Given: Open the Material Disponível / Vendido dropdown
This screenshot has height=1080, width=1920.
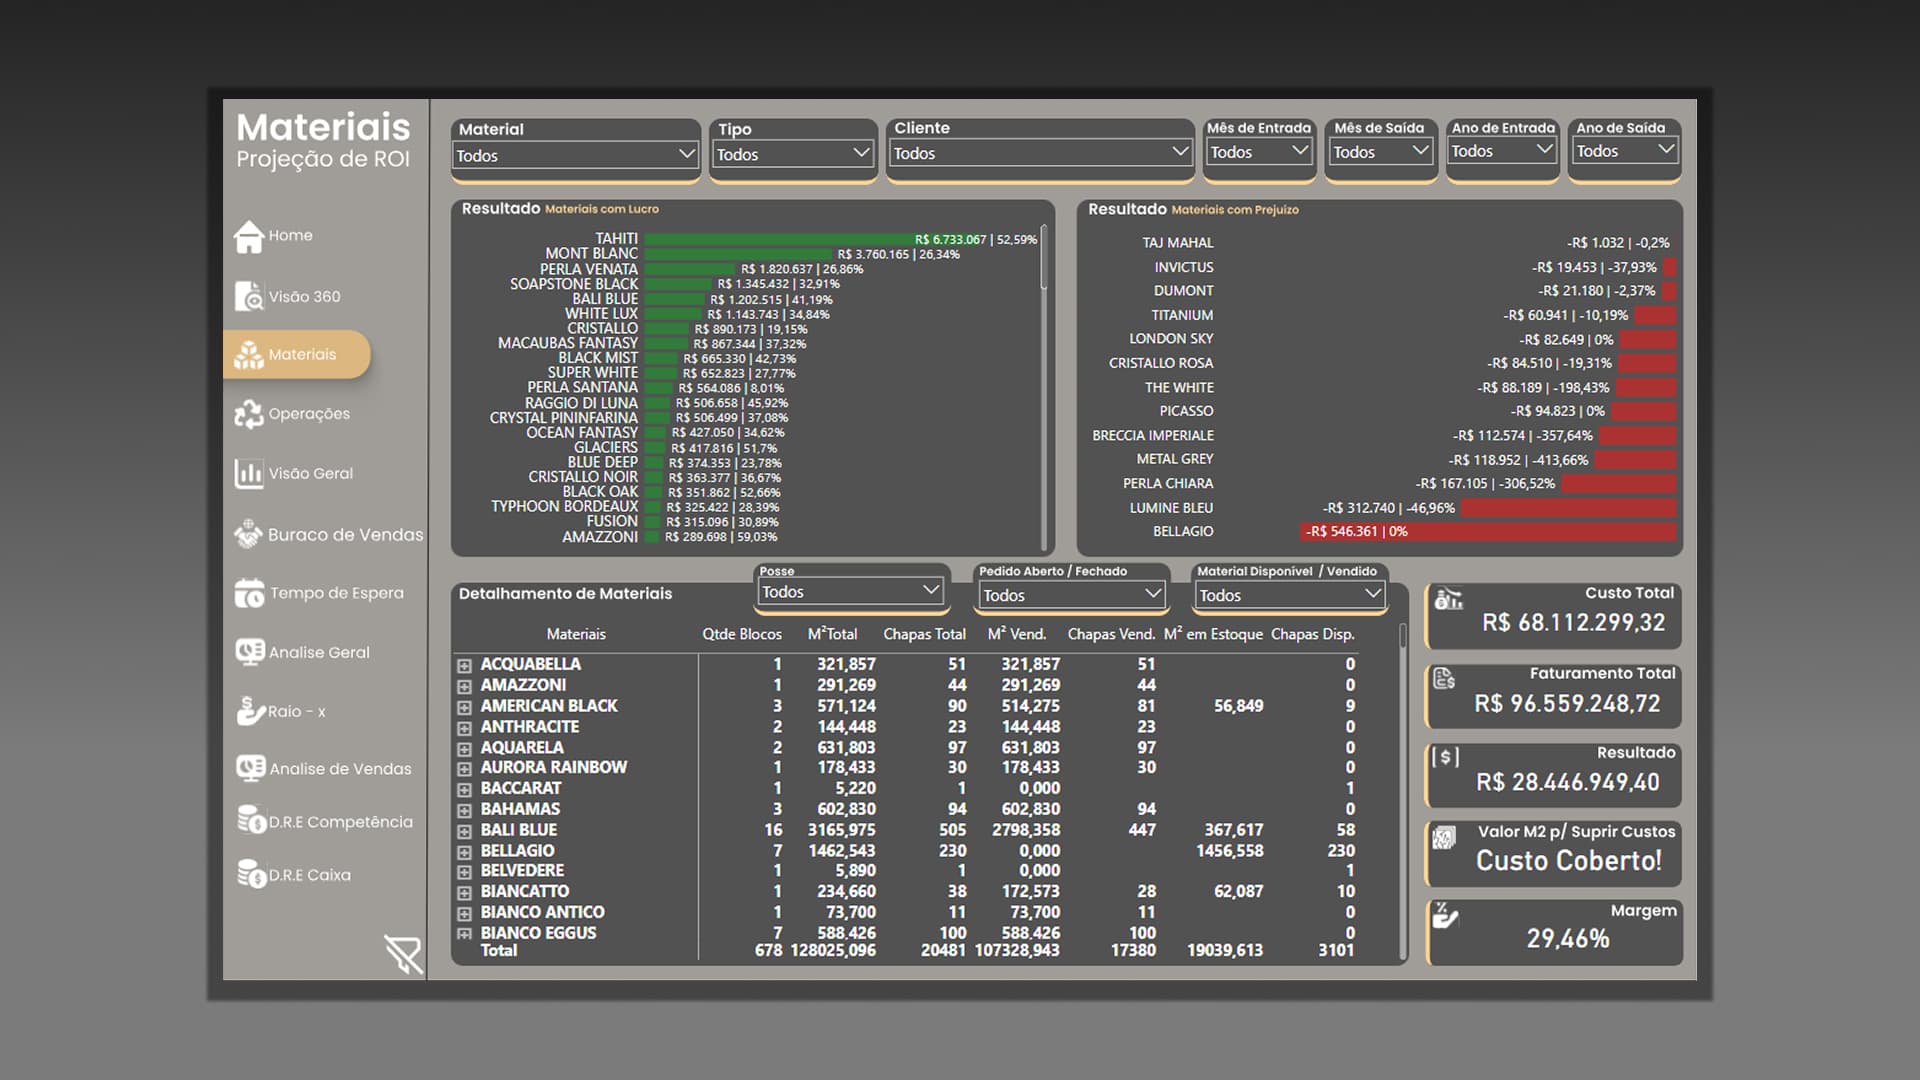Looking at the screenshot, I should [x=1290, y=595].
